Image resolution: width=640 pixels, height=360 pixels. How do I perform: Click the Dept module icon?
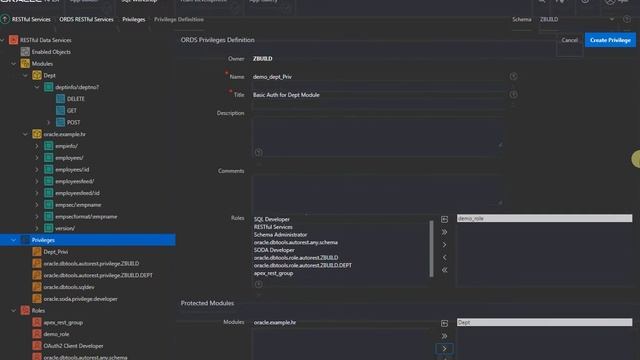(x=37, y=76)
